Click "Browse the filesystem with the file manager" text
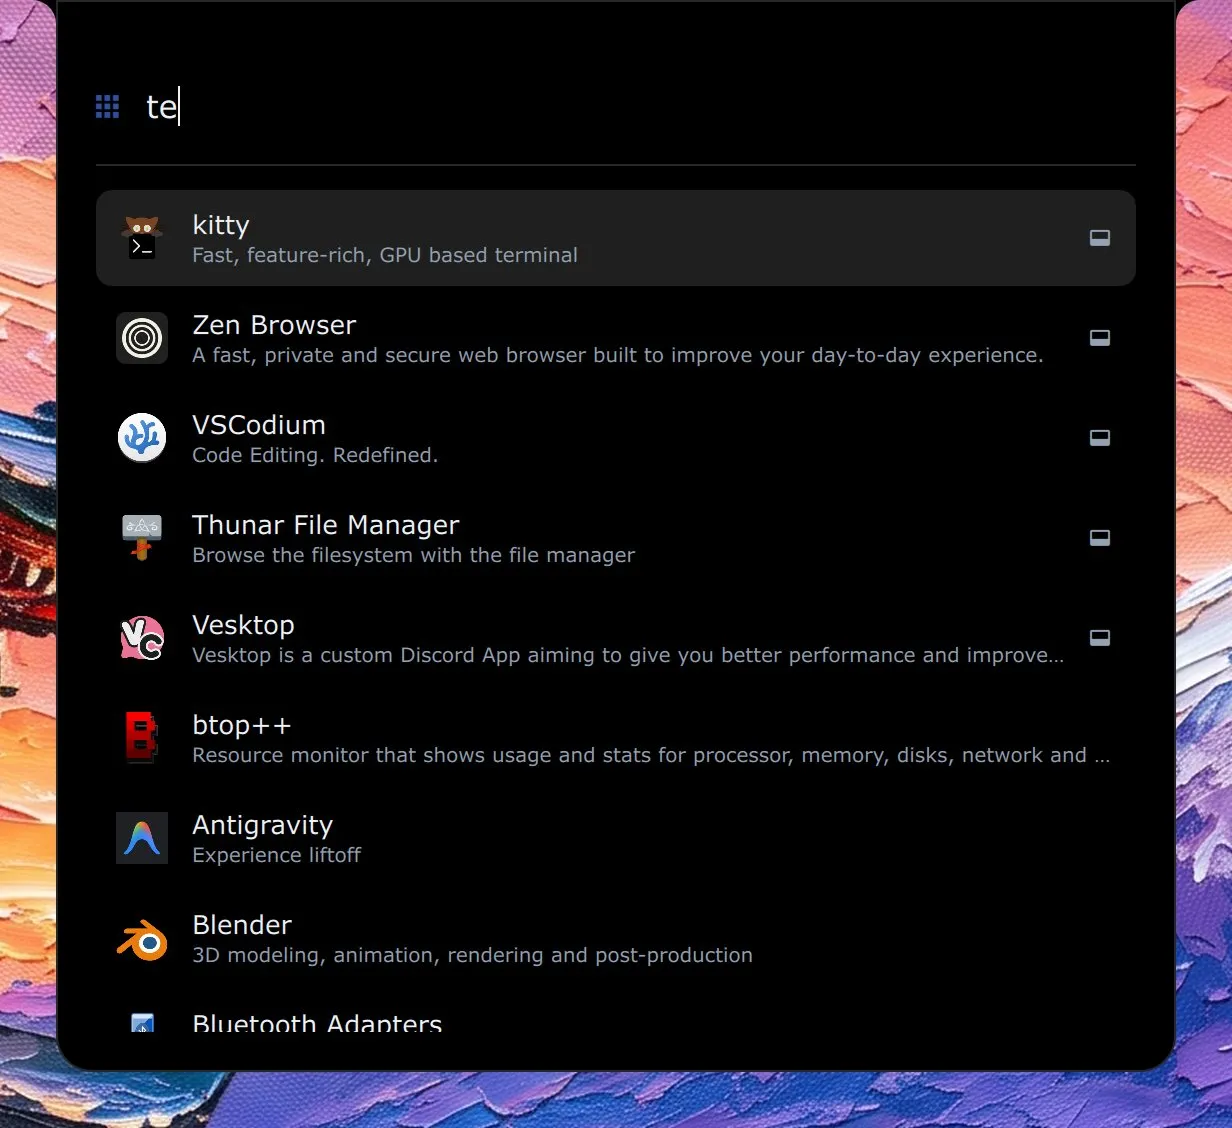This screenshot has width=1232, height=1128. [413, 555]
